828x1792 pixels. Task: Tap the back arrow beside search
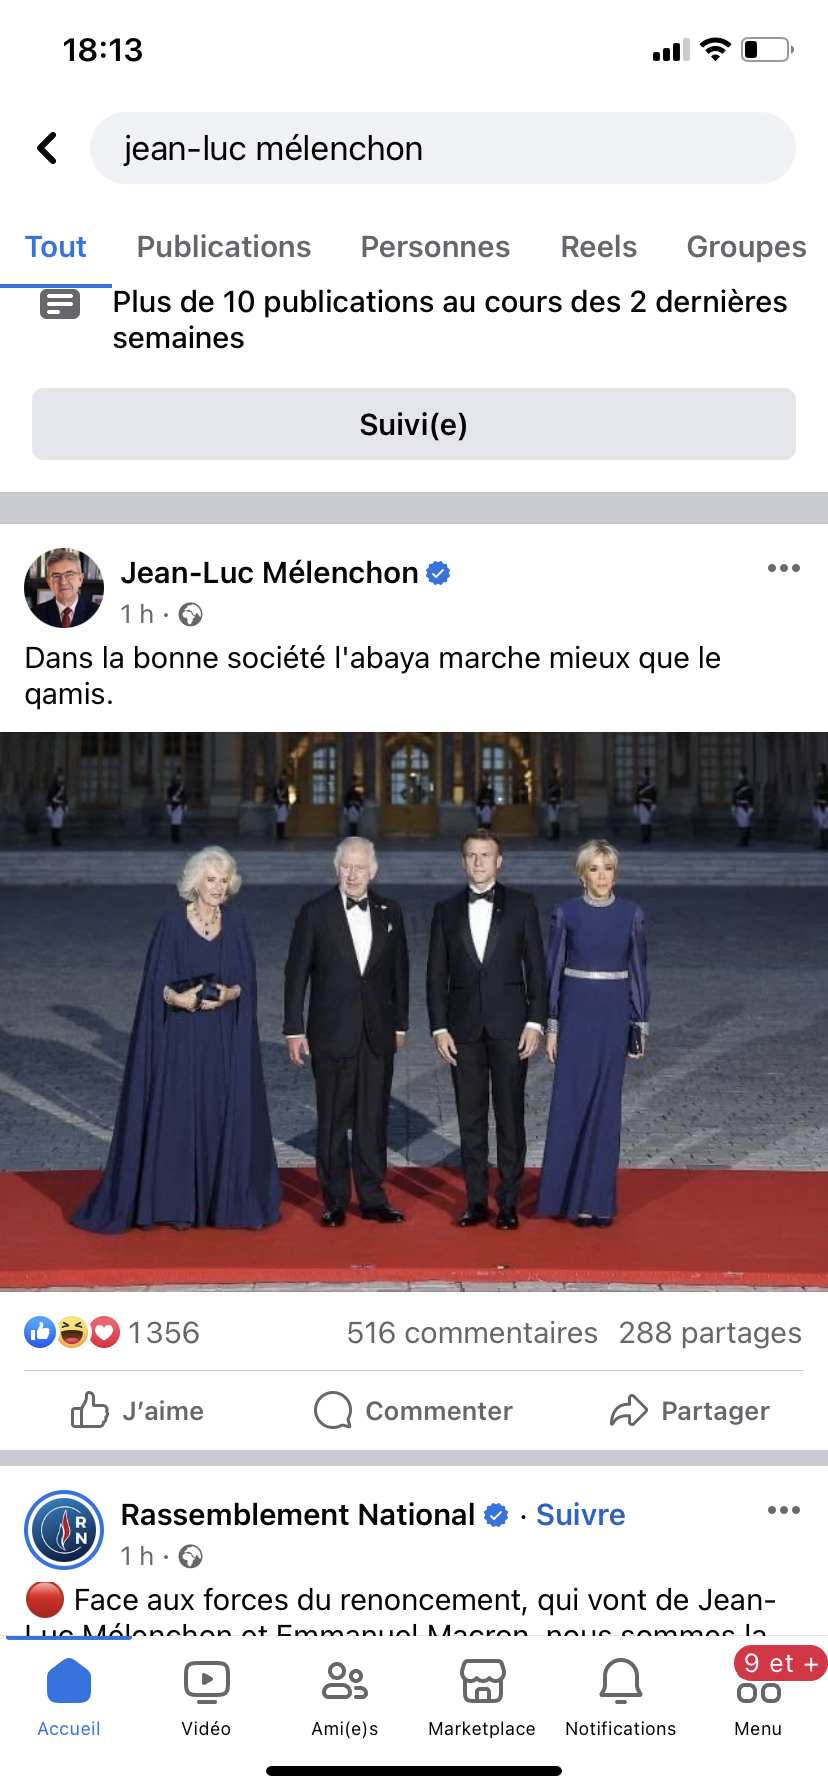[47, 148]
